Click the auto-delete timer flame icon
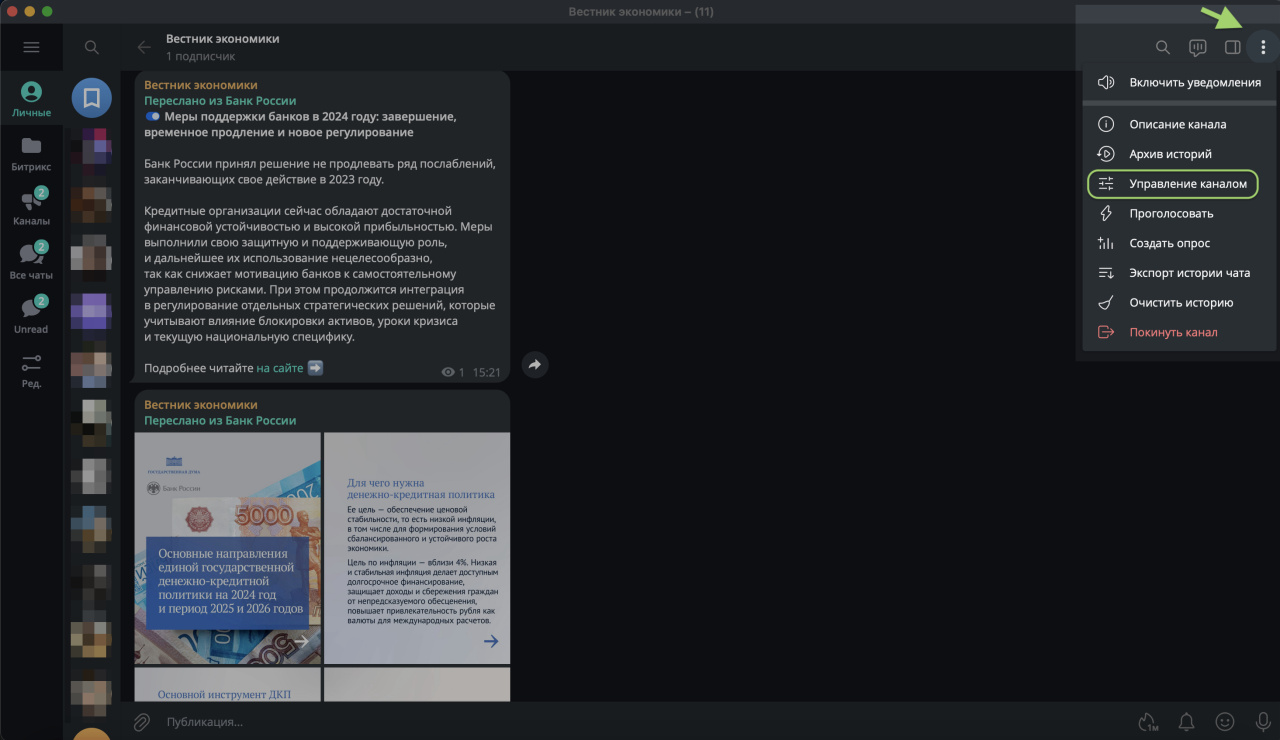 [x=1148, y=722]
